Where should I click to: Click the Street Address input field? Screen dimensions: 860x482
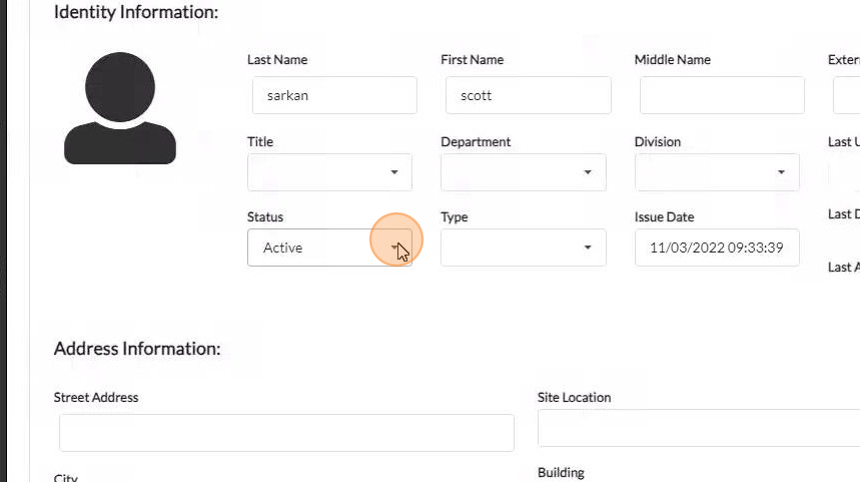pyautogui.click(x=287, y=433)
